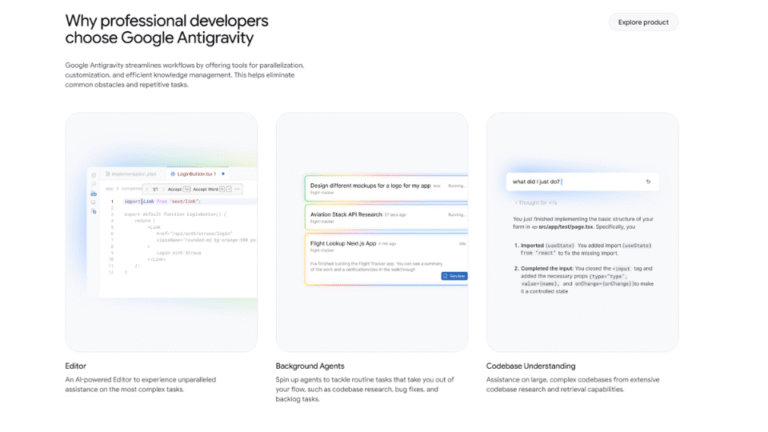This screenshot has width=768, height=432.
Task: Click the blue Review button
Action: [x=454, y=276]
